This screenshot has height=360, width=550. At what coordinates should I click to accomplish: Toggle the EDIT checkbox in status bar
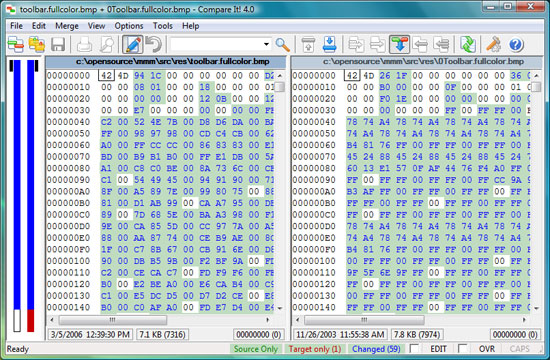(x=414, y=348)
